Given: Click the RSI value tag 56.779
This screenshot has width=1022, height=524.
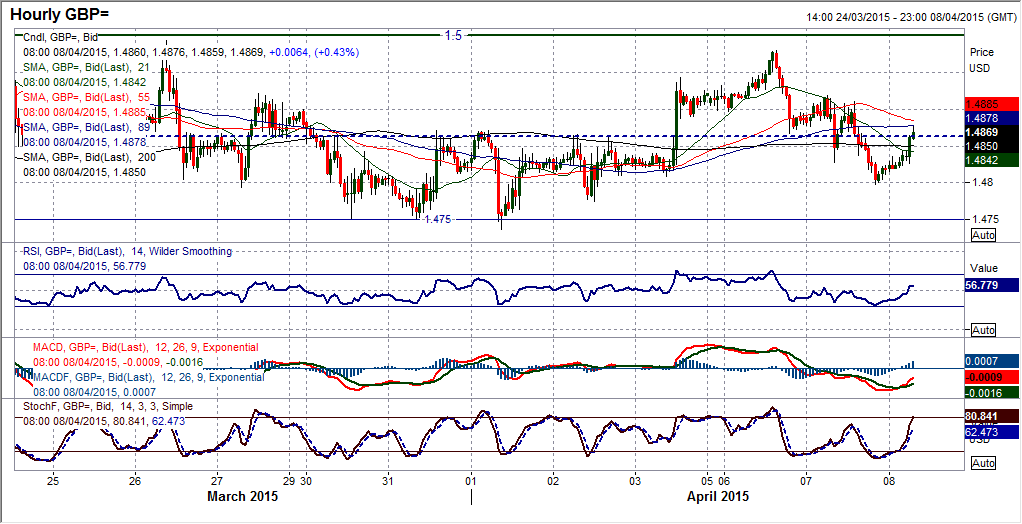Looking at the screenshot, I should point(991,285).
